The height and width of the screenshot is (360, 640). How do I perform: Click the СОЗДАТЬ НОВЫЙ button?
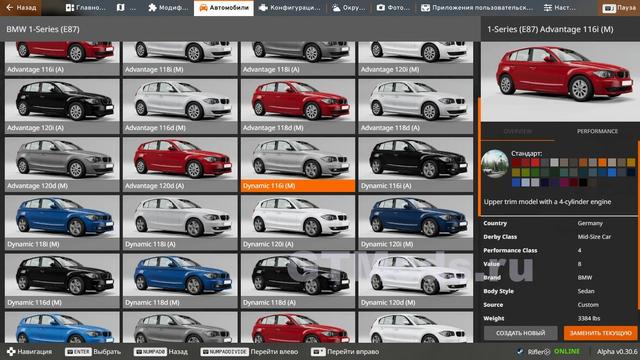(x=520, y=333)
